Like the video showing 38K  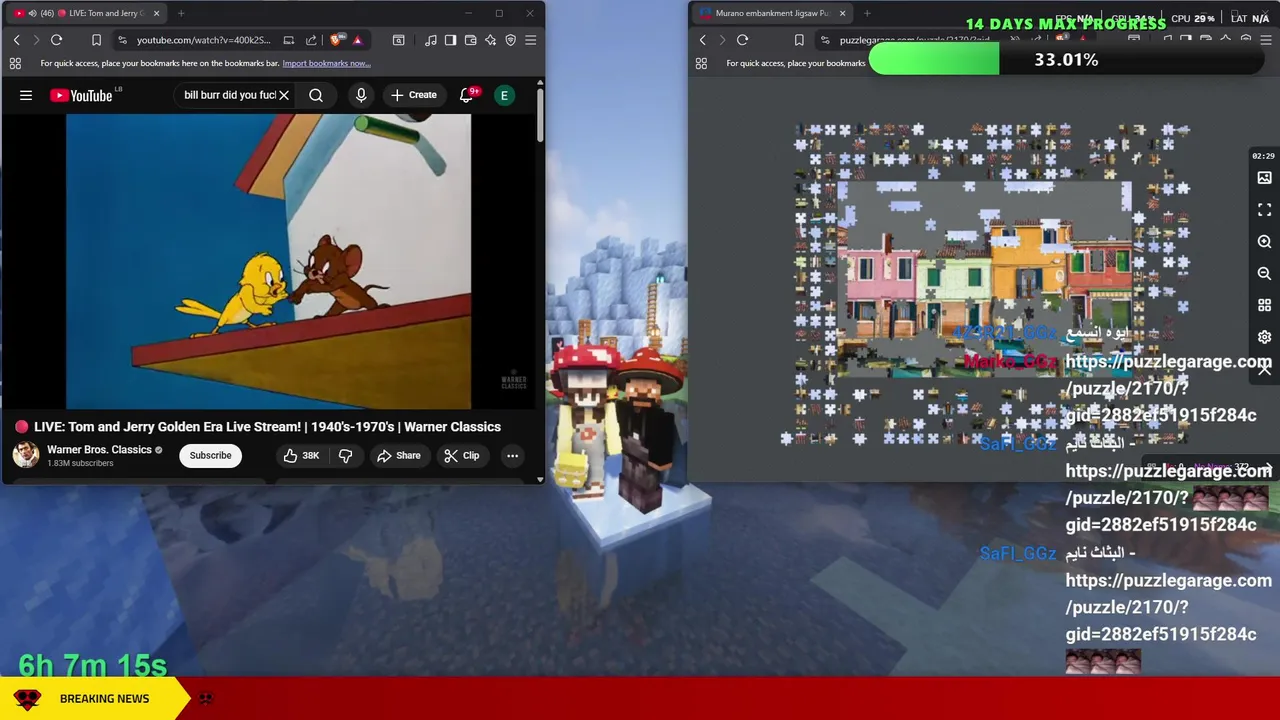[x=301, y=455]
